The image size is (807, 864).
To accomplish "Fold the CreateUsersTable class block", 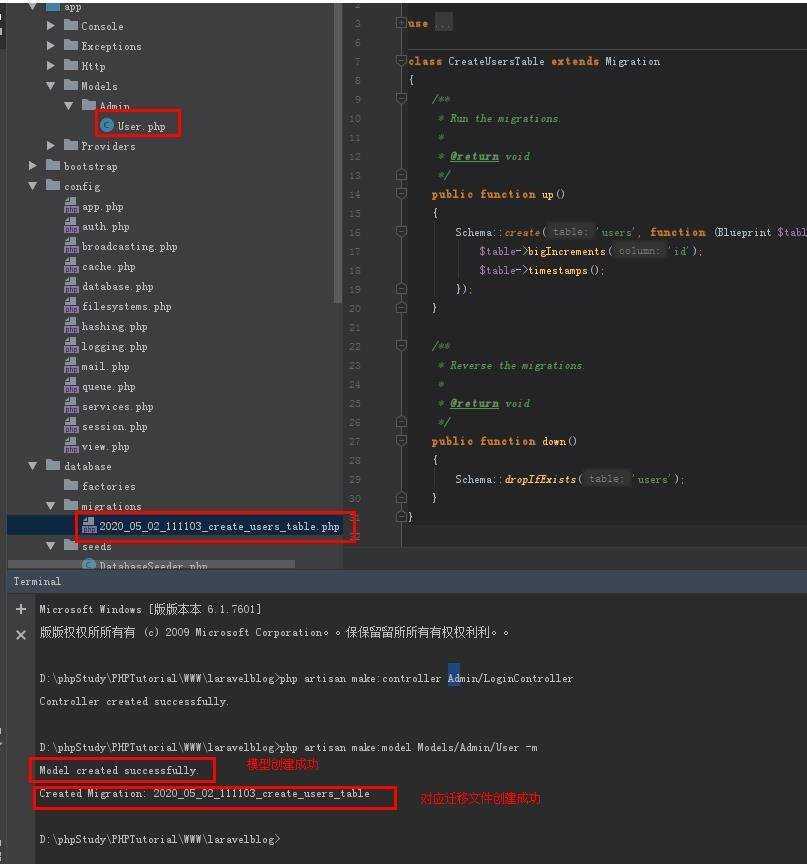I will pyautogui.click(x=401, y=61).
